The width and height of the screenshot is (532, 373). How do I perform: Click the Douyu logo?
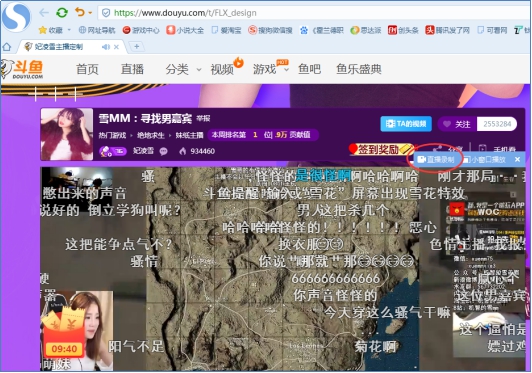tap(22, 69)
